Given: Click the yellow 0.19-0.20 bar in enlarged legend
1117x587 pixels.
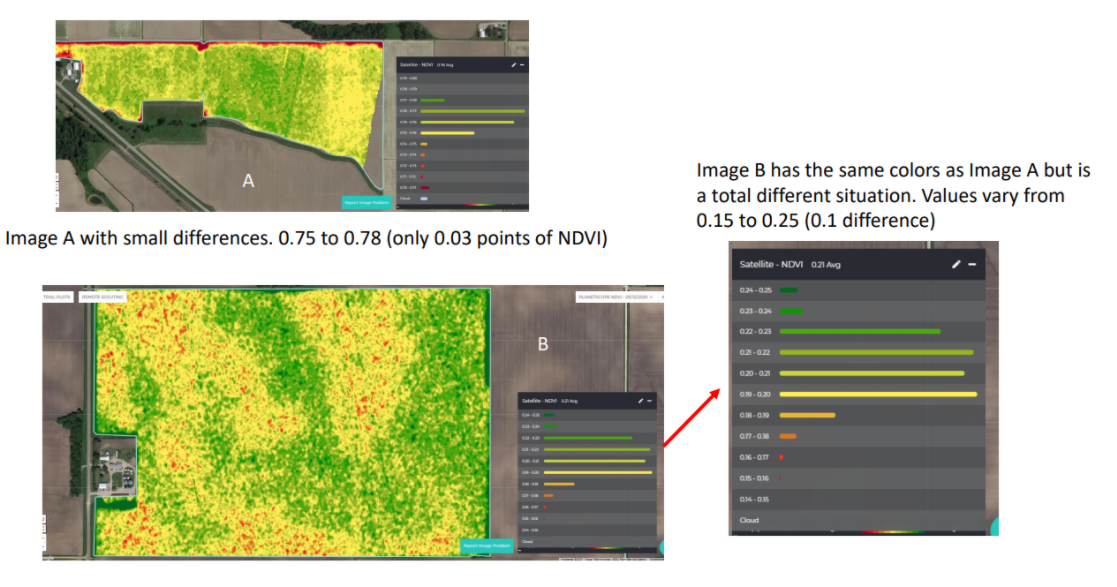Looking at the screenshot, I should 878,394.
